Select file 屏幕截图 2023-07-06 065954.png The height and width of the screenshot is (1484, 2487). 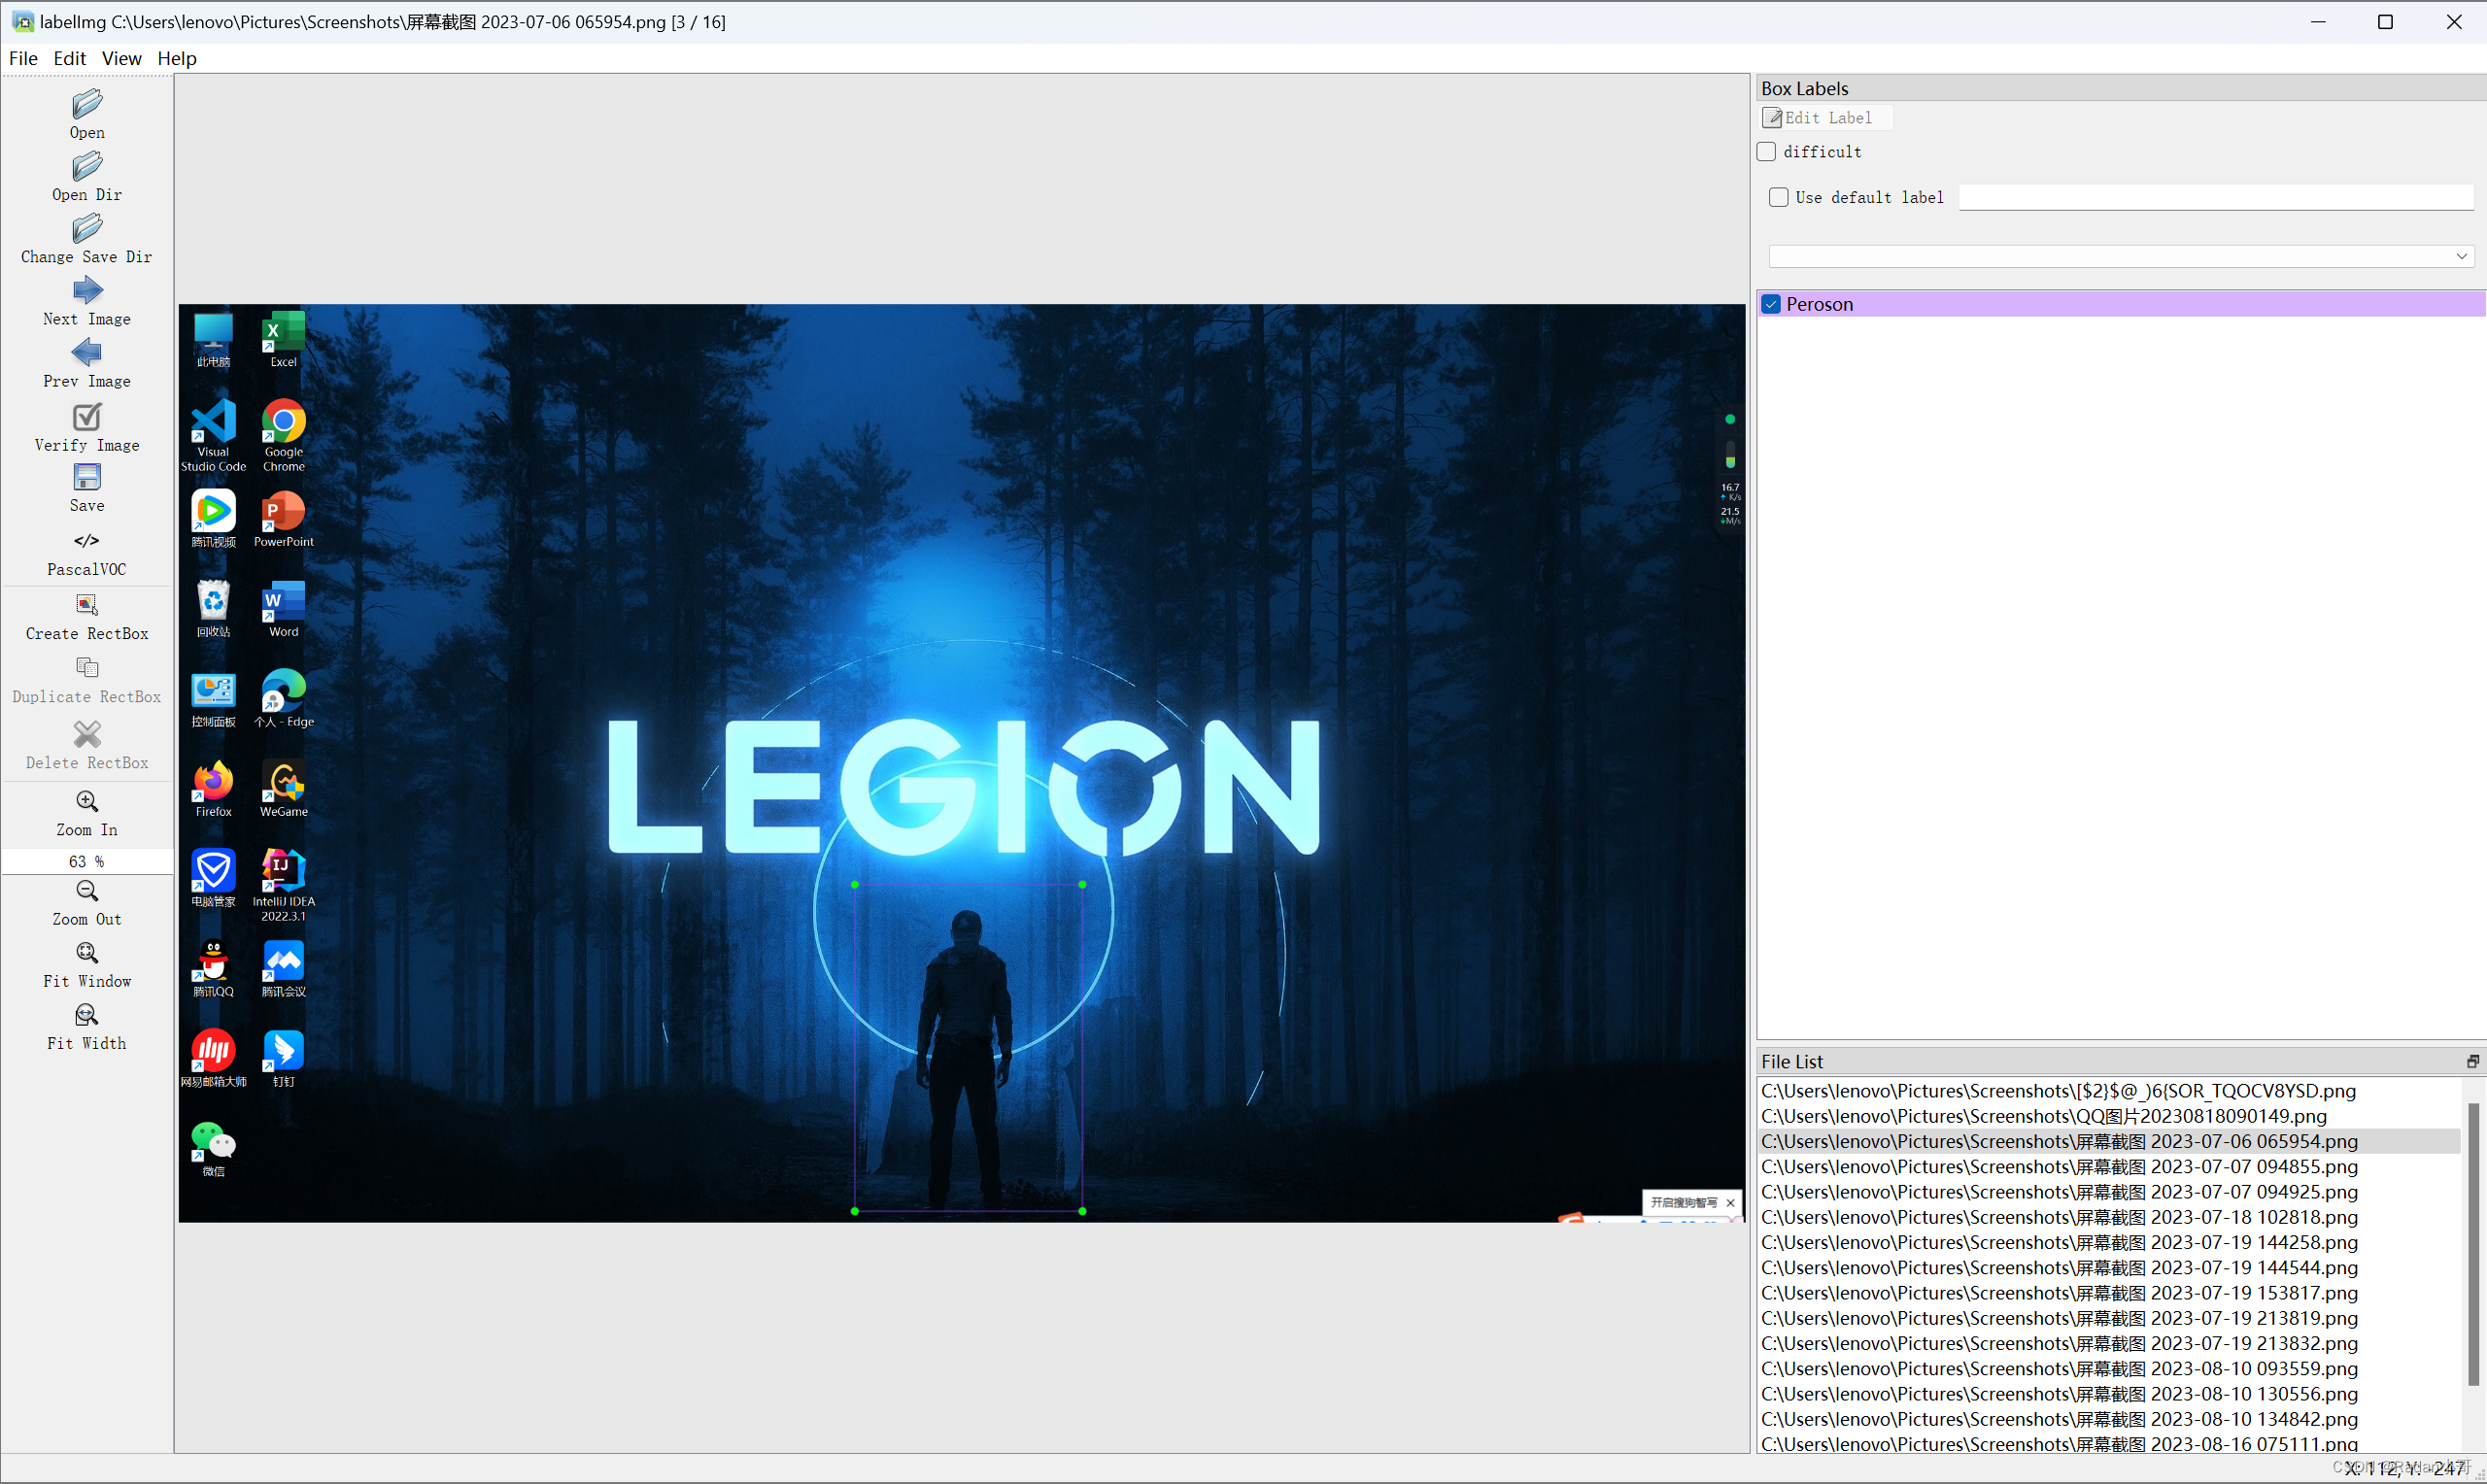(2108, 1141)
